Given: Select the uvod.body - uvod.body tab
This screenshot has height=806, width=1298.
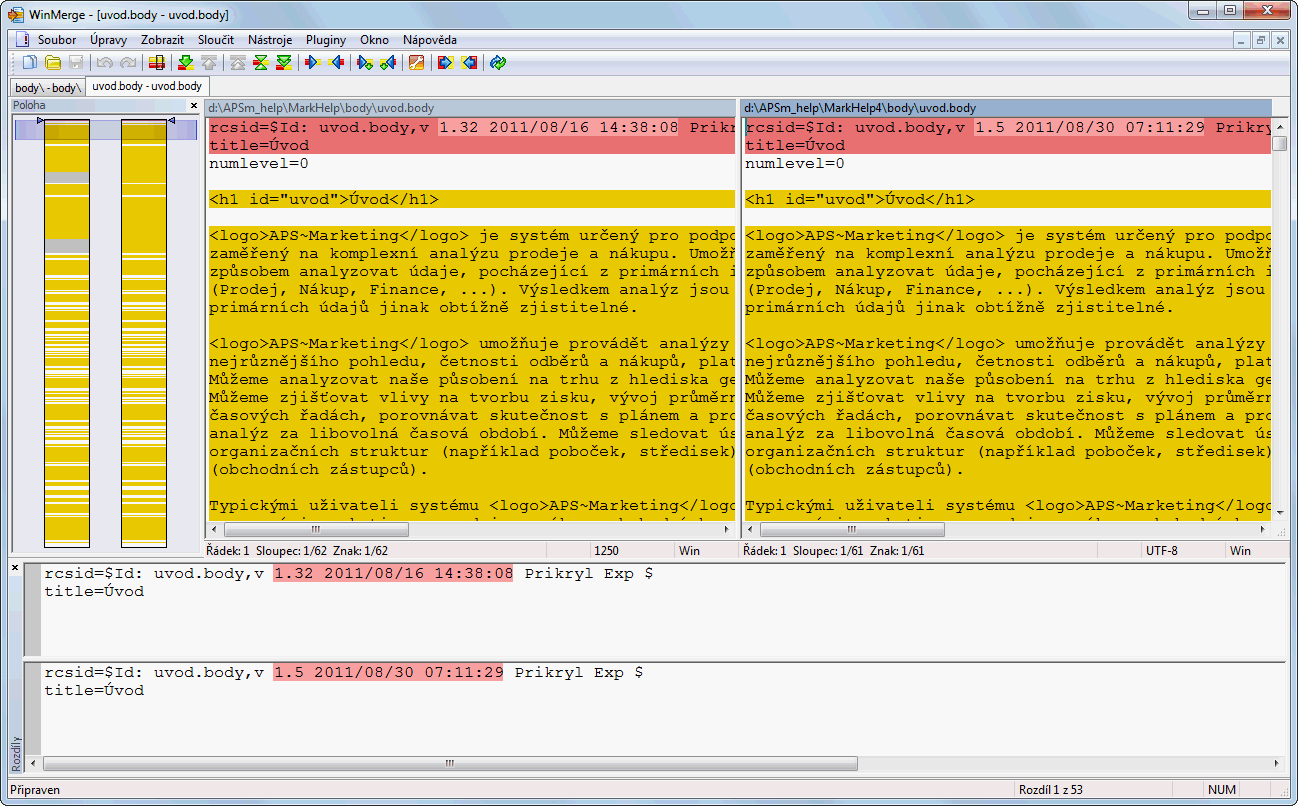Looking at the screenshot, I should tap(147, 86).
